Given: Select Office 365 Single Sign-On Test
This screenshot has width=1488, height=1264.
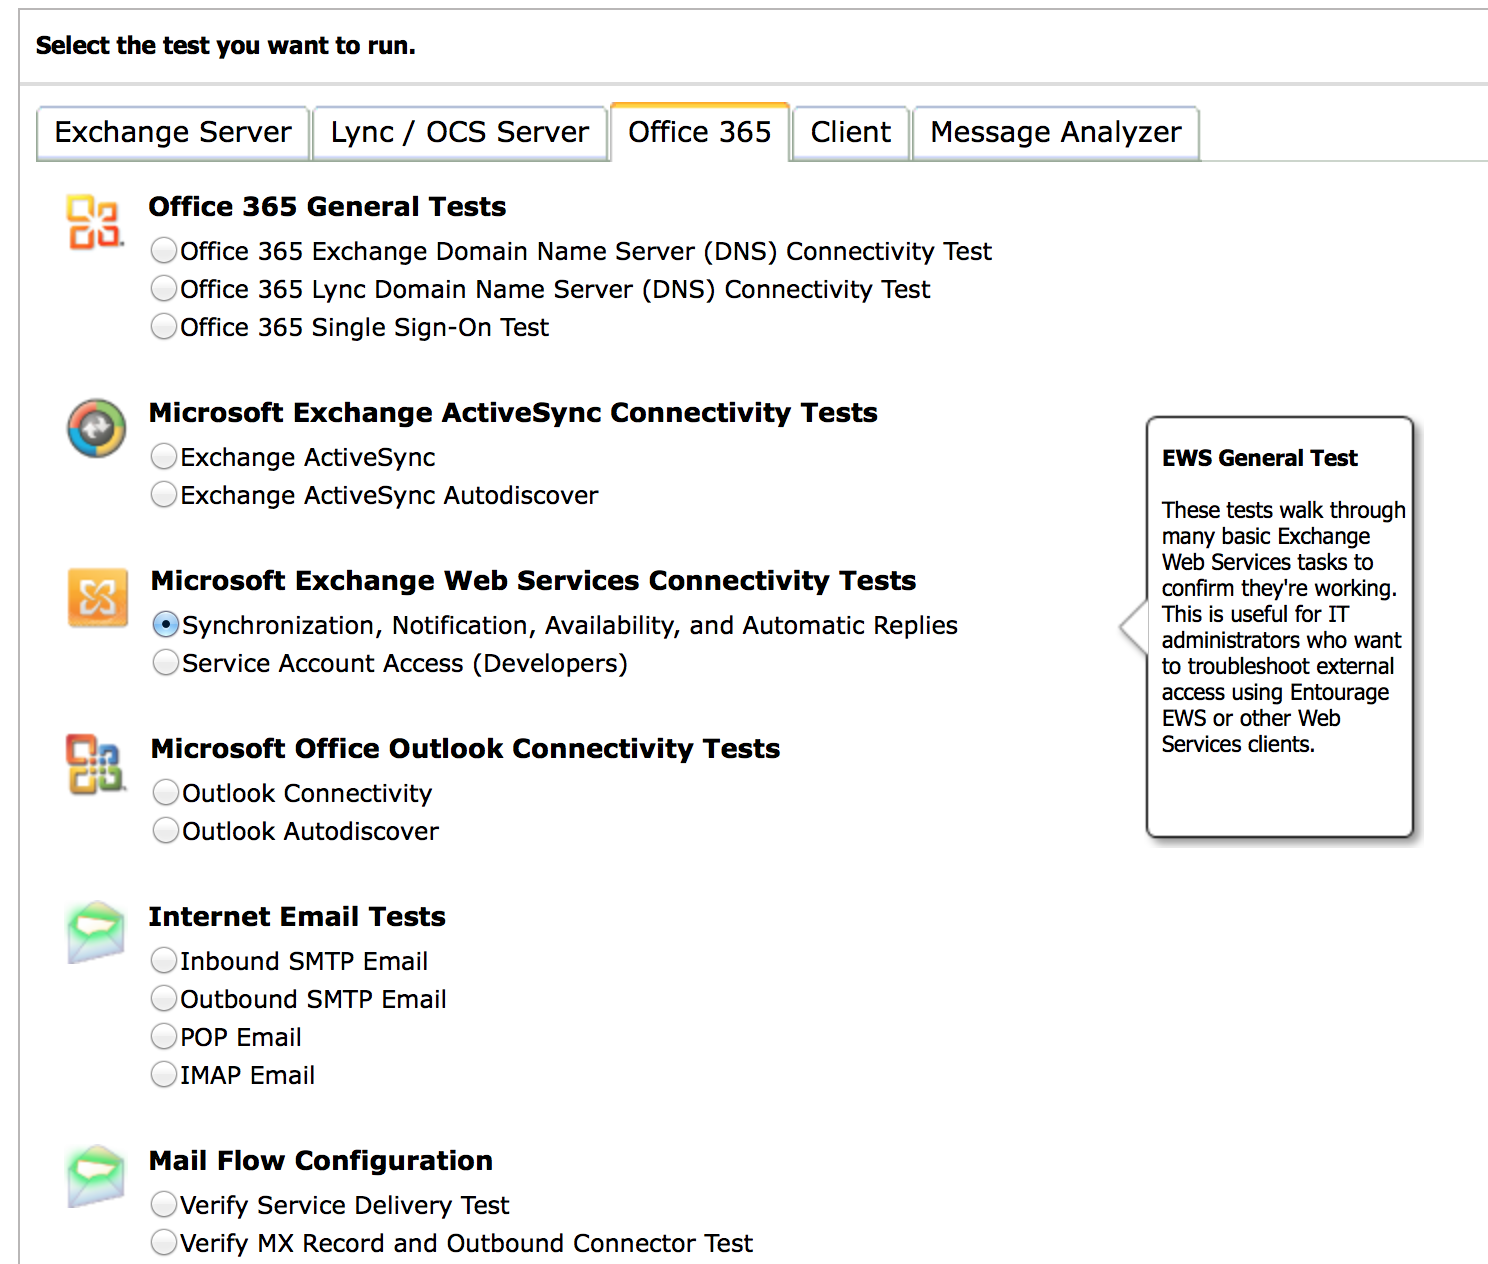Looking at the screenshot, I should click(164, 326).
